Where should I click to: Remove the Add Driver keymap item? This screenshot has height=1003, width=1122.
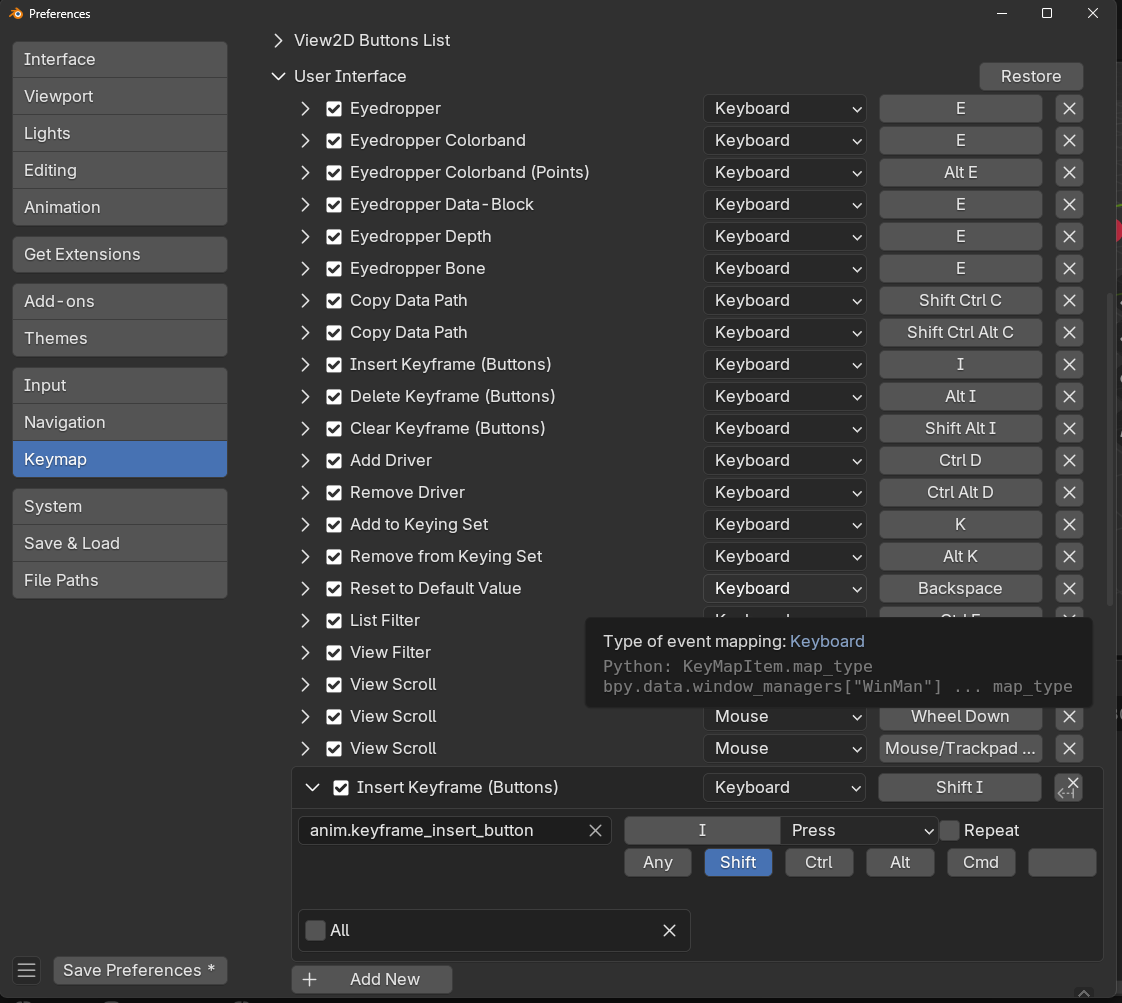(x=1069, y=461)
